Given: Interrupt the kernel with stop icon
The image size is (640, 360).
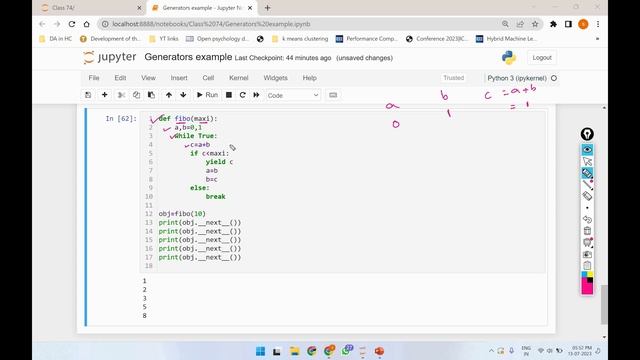Looking at the screenshot, I should pyautogui.click(x=229, y=95).
